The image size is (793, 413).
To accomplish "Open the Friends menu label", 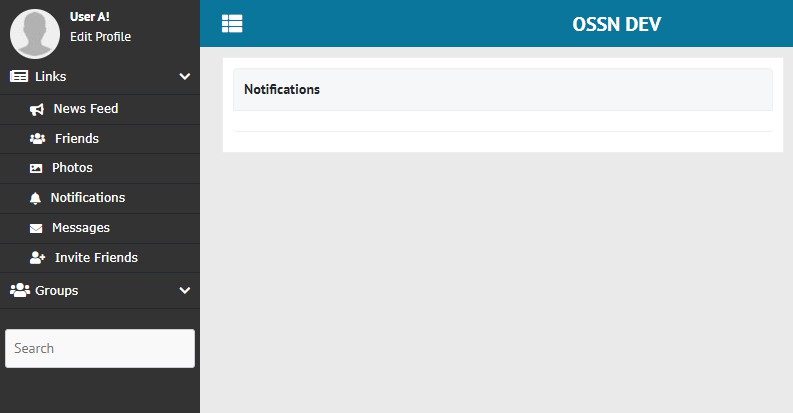I will [x=77, y=139].
